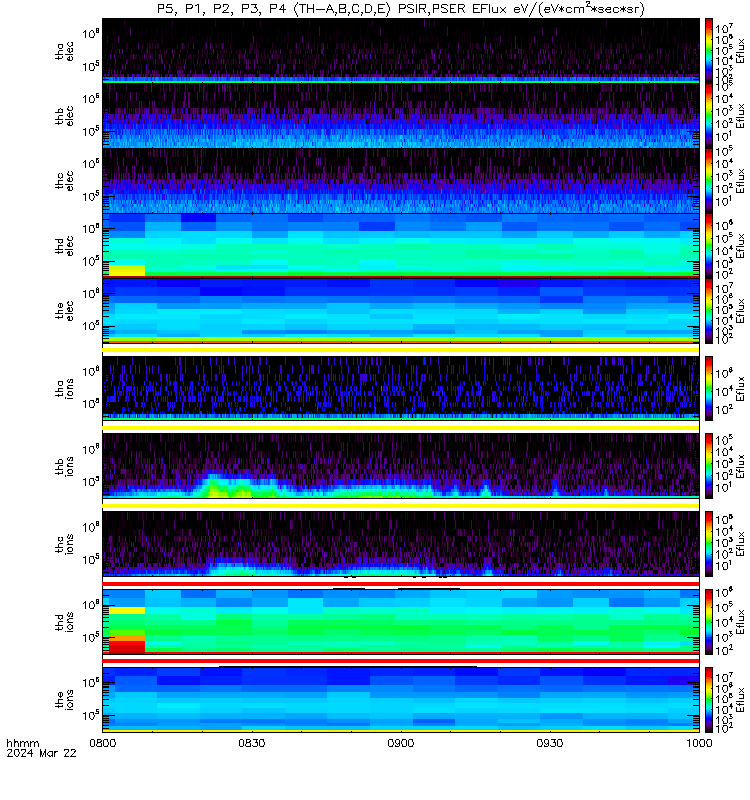The width and height of the screenshot is (750, 800).
Task: Click the 1000 time axis label
Action: (x=699, y=743)
